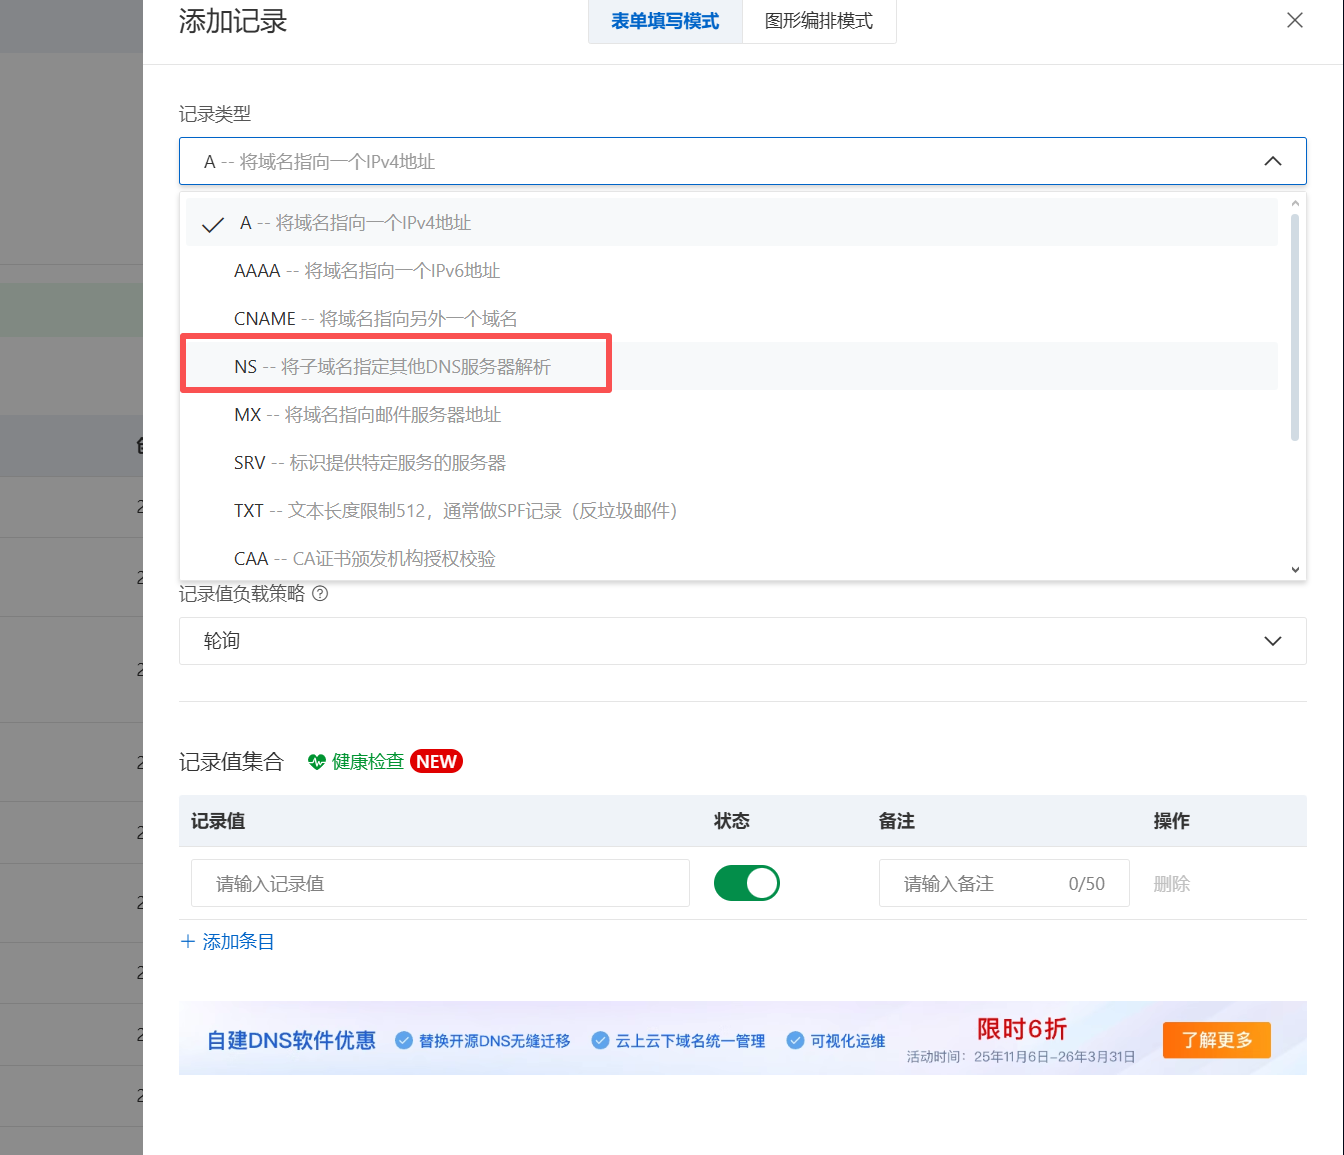This screenshot has height=1155, width=1344.
Task: Click the 请输入记录值 input field
Action: [440, 883]
